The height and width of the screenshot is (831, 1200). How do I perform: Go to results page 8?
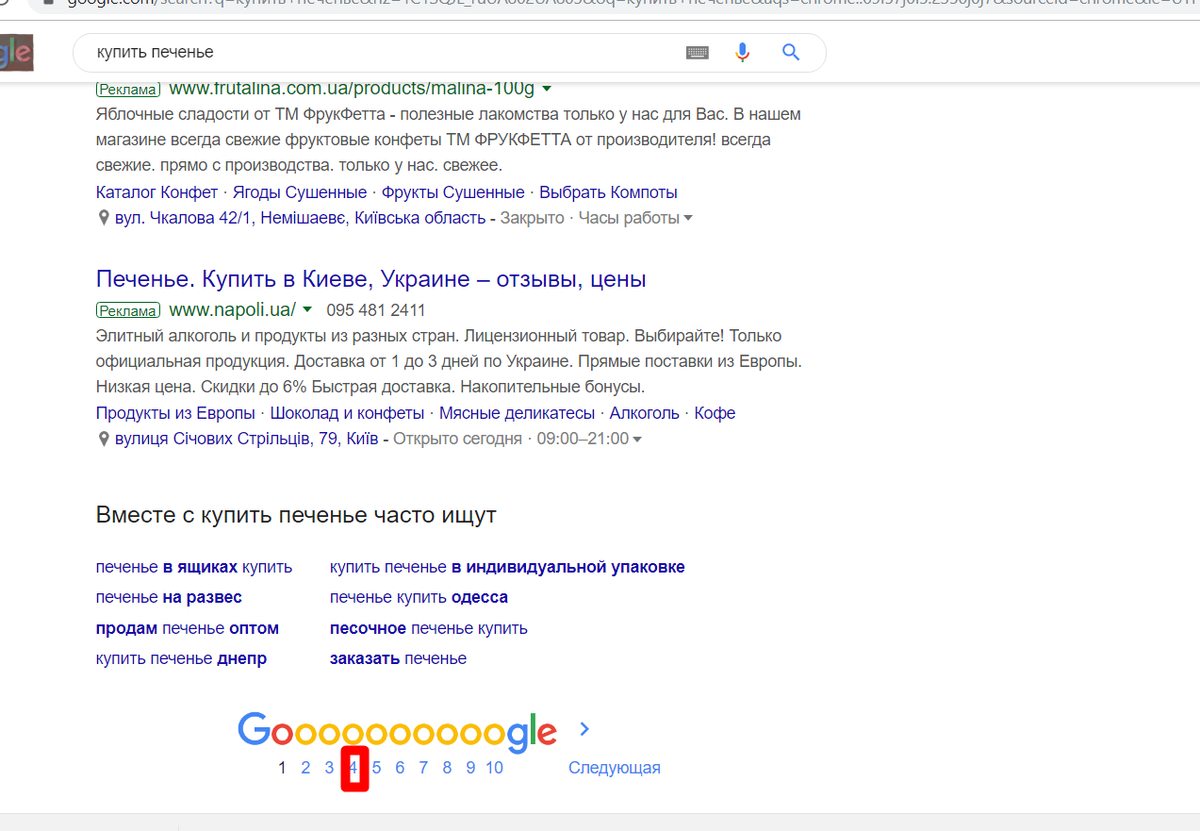(x=447, y=768)
